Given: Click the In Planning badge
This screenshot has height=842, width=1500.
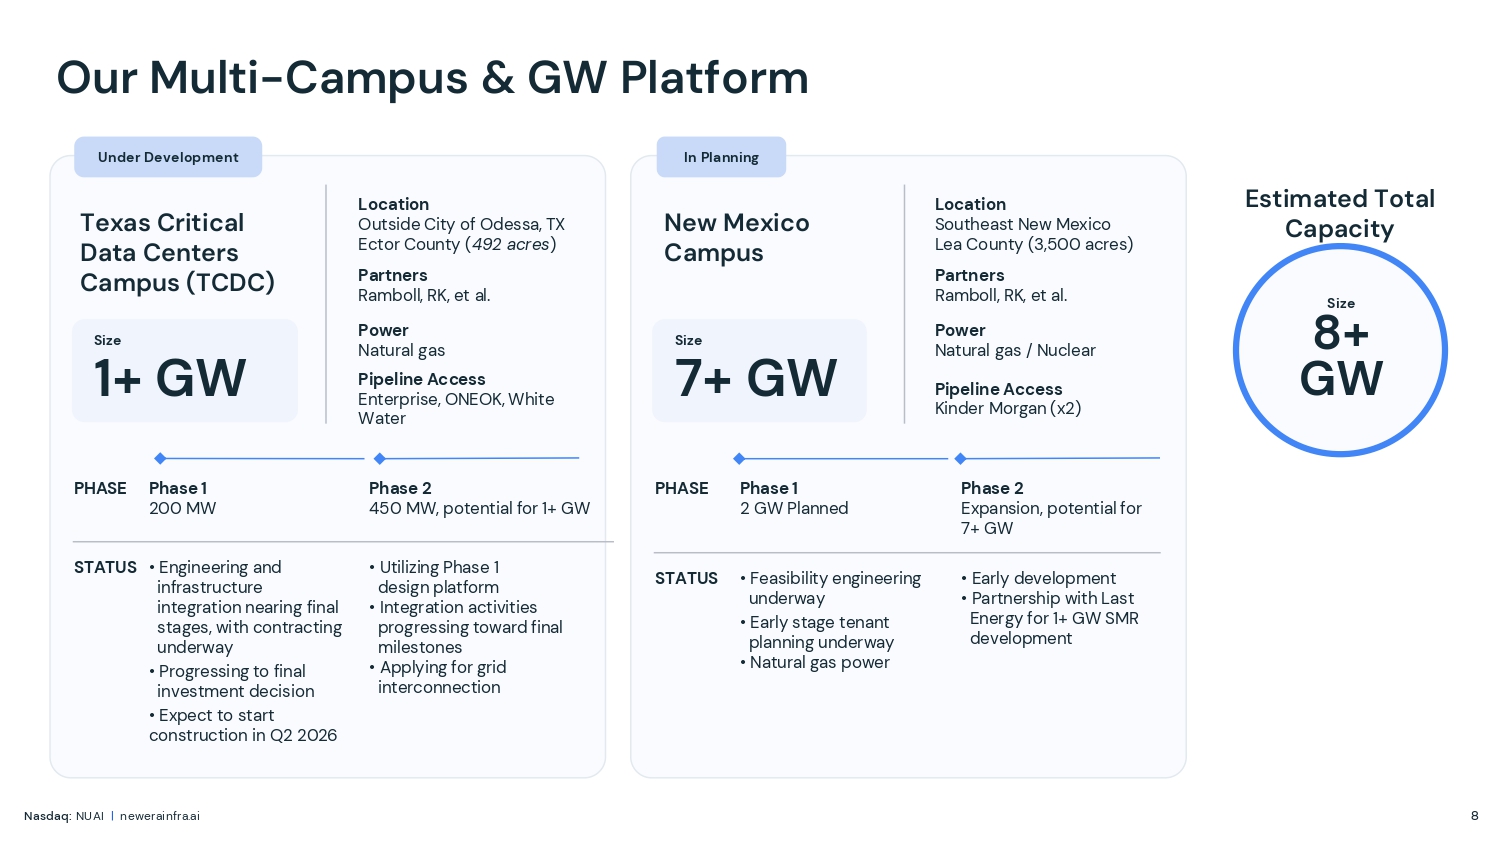Looking at the screenshot, I should pyautogui.click(x=721, y=157).
